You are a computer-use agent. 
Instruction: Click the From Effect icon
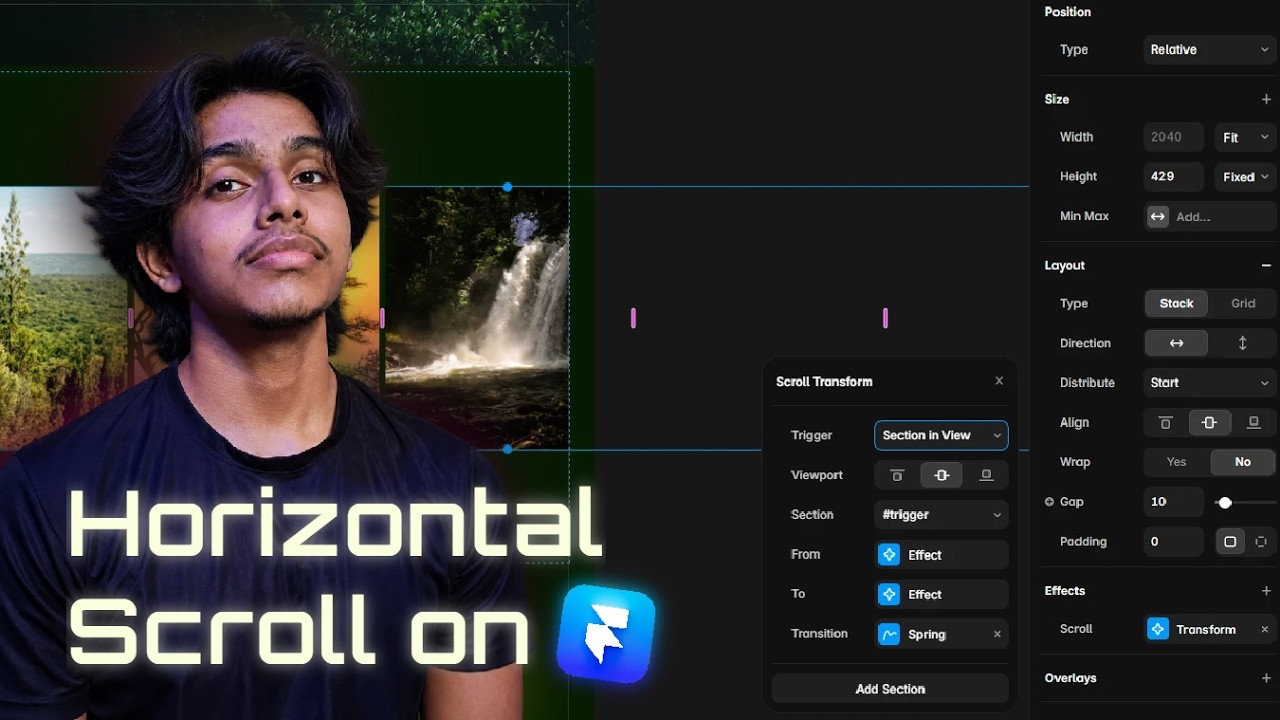coord(889,555)
